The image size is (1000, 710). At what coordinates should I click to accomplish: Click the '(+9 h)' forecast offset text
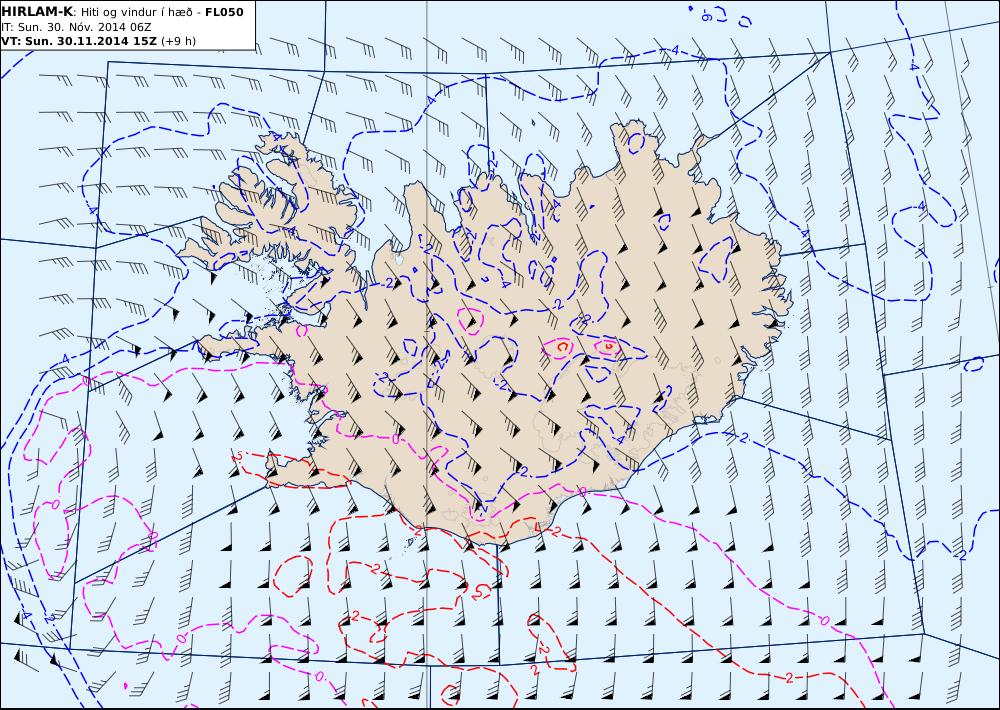coord(179,41)
